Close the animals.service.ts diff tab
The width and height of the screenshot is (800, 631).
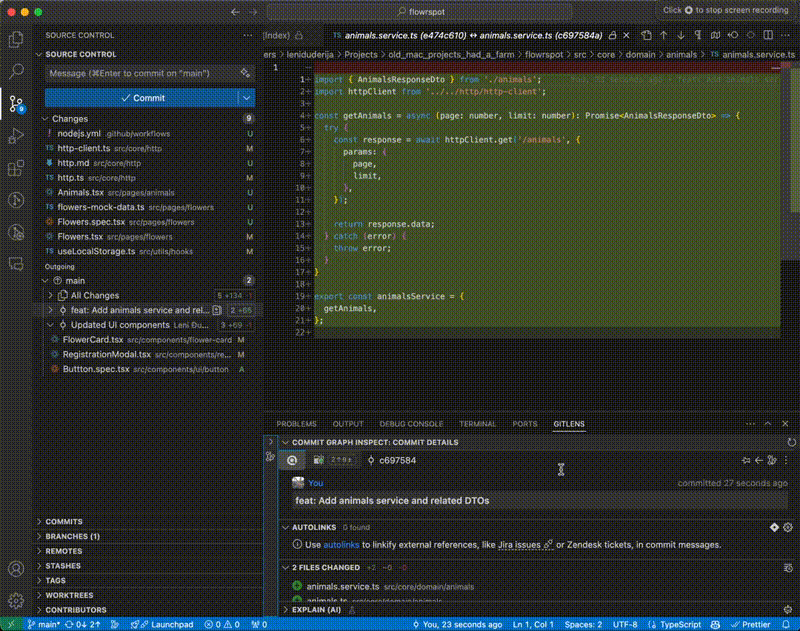[627, 35]
